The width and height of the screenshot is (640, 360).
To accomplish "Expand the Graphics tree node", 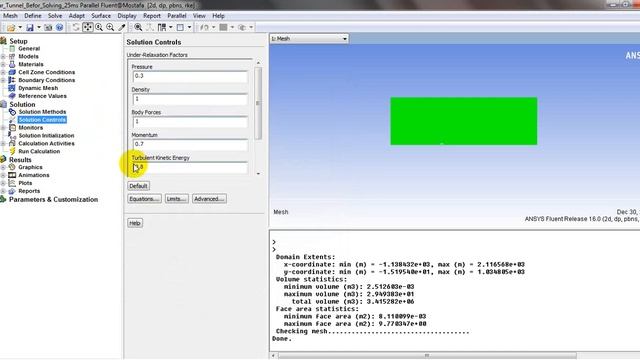I will (x=3, y=167).
